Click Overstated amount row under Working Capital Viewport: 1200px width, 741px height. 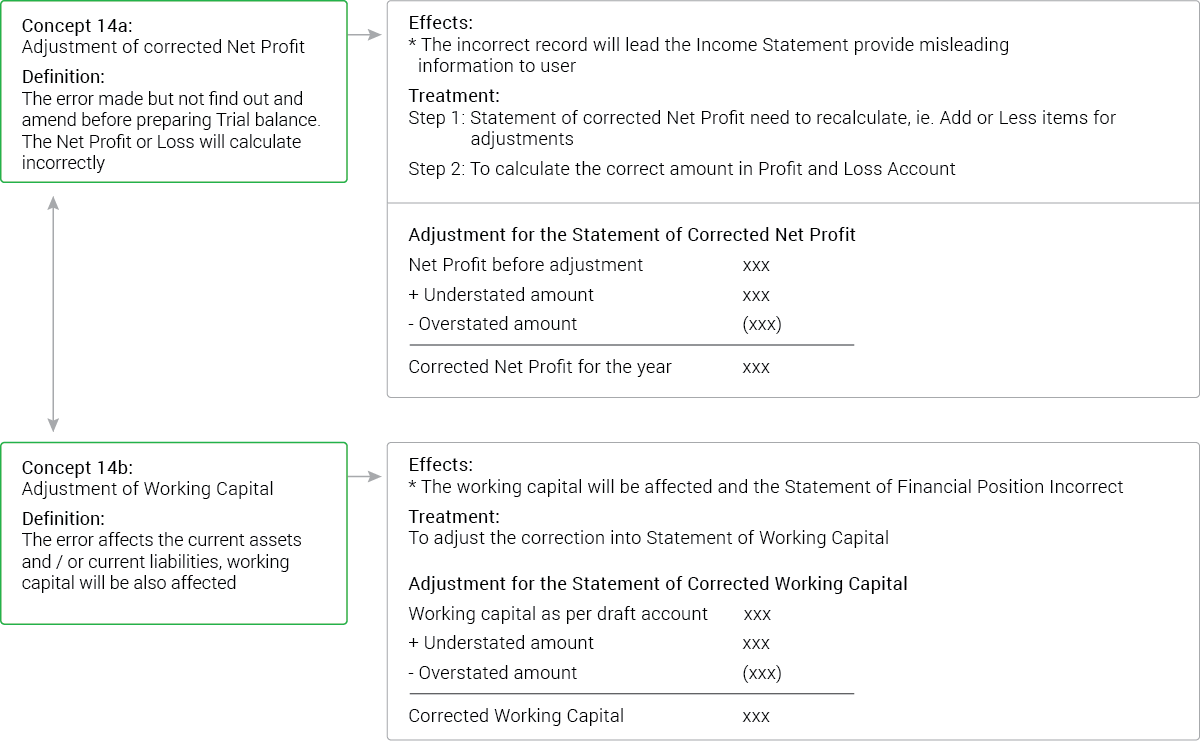(595, 673)
